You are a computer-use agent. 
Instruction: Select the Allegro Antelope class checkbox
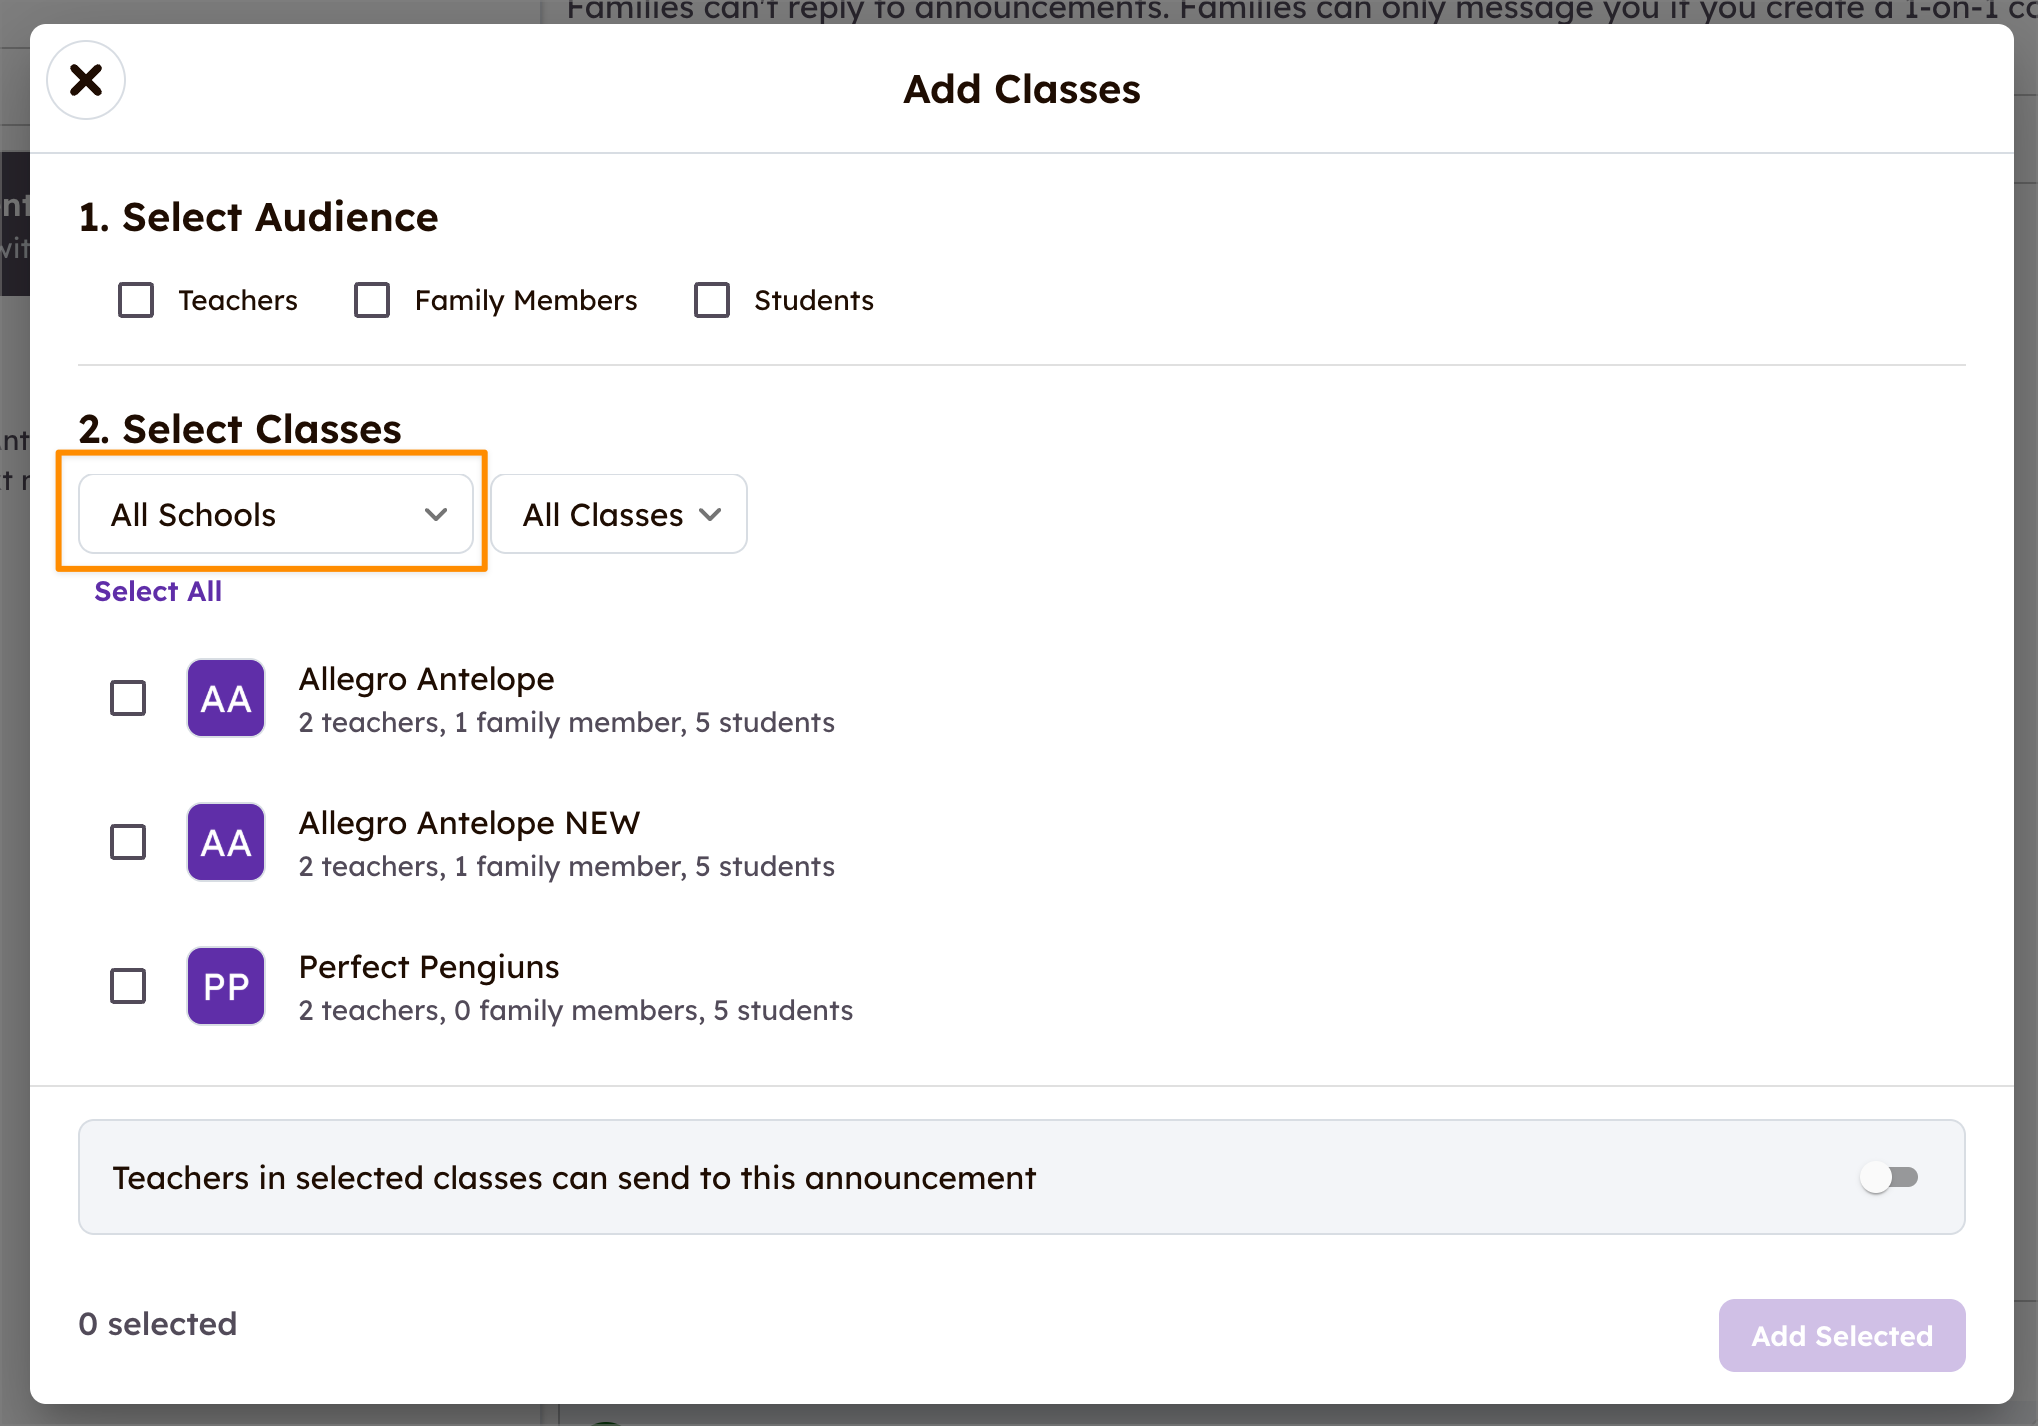pyautogui.click(x=127, y=698)
